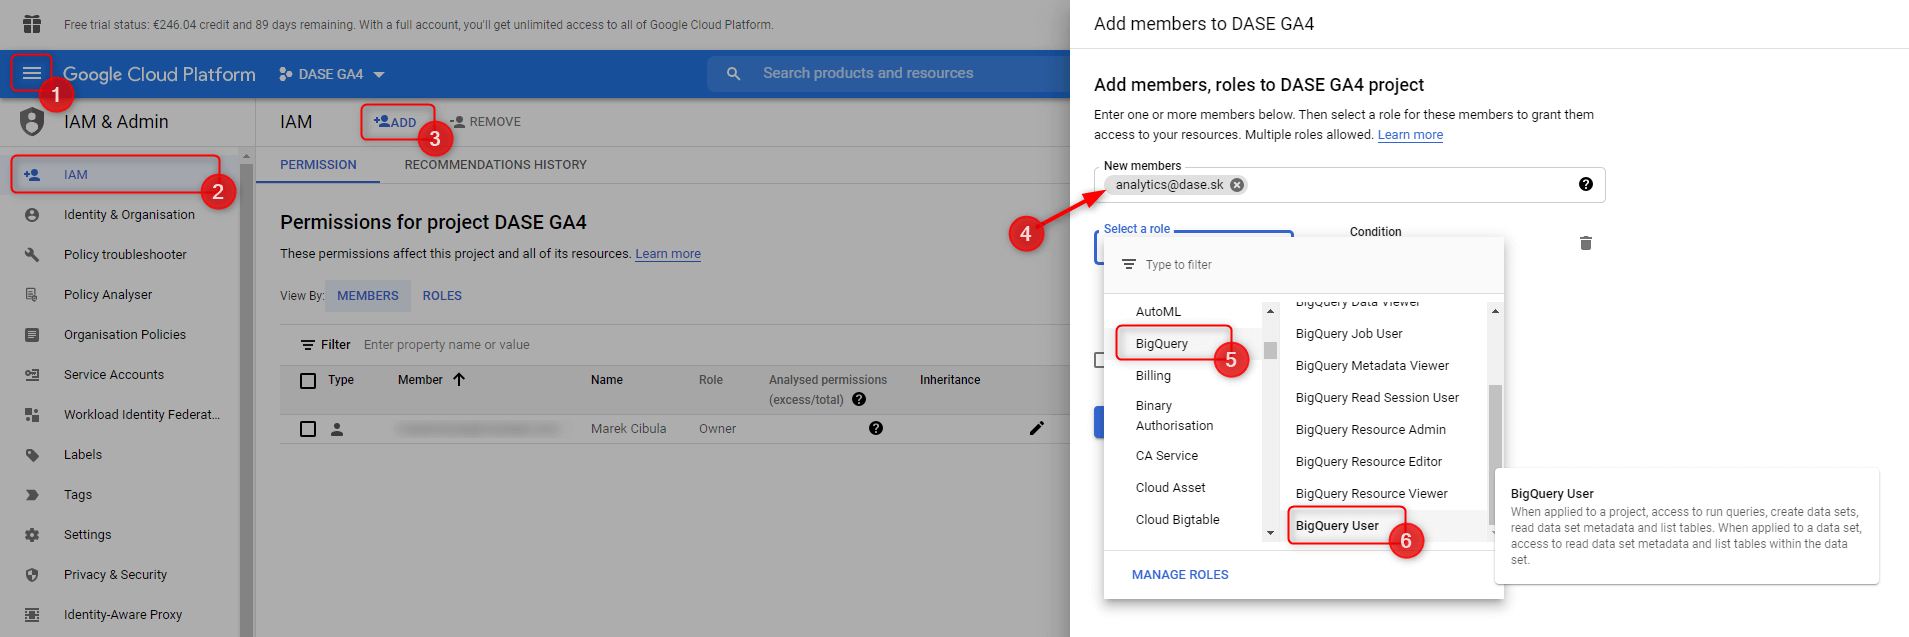Screen dimensions: 1909x637
Task: Select the Cloud Bigtable role category
Action: pyautogui.click(x=1178, y=520)
